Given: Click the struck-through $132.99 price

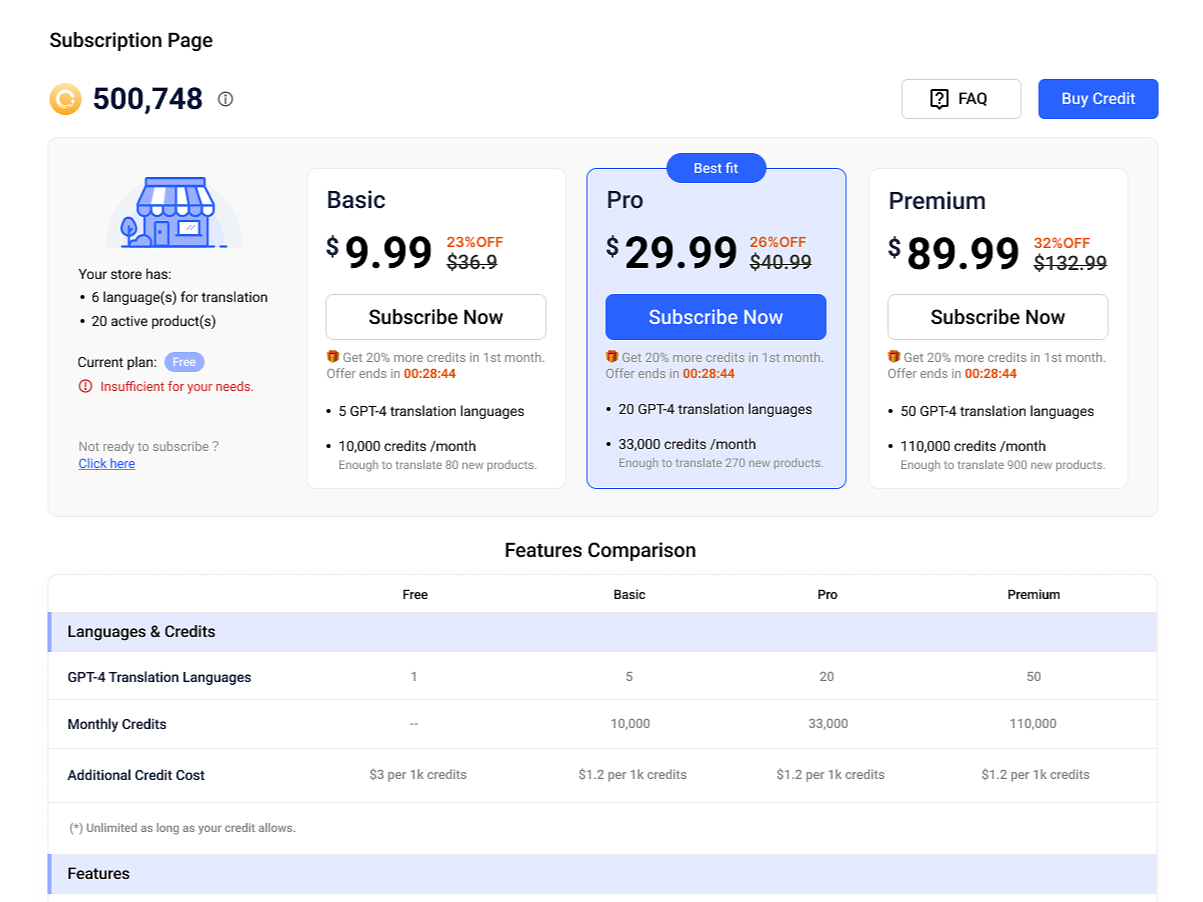Looking at the screenshot, I should point(1070,263).
